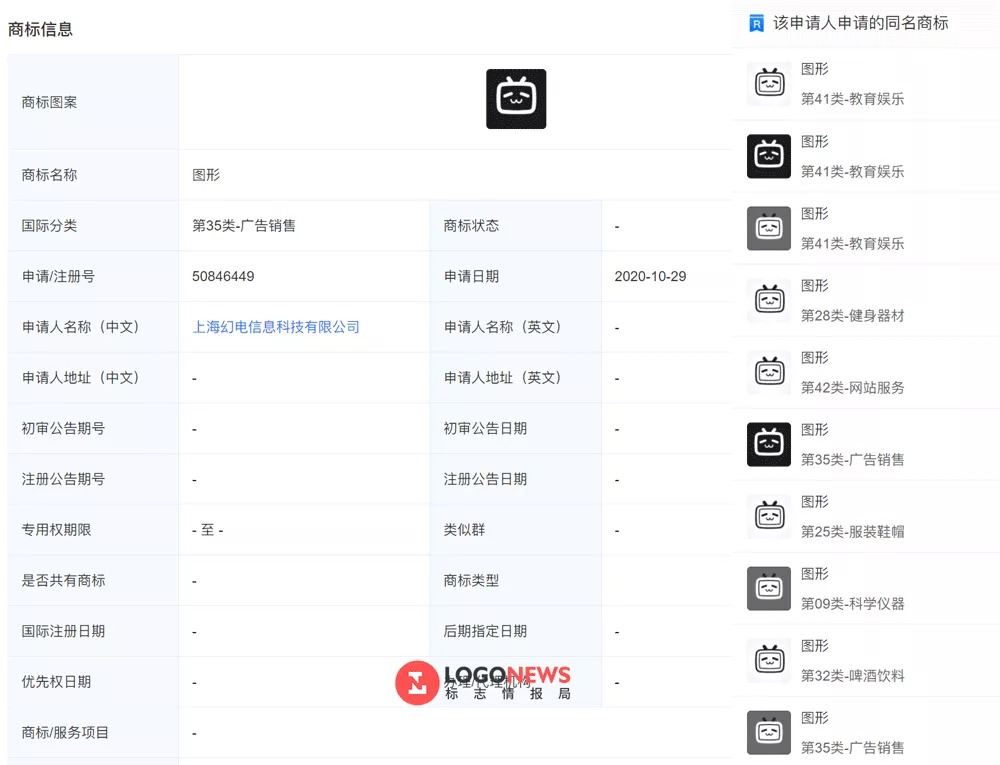This screenshot has height=765, width=1000.
Task: Click the sidebar heading 该申请人申请的同名商标
Action: (x=860, y=23)
